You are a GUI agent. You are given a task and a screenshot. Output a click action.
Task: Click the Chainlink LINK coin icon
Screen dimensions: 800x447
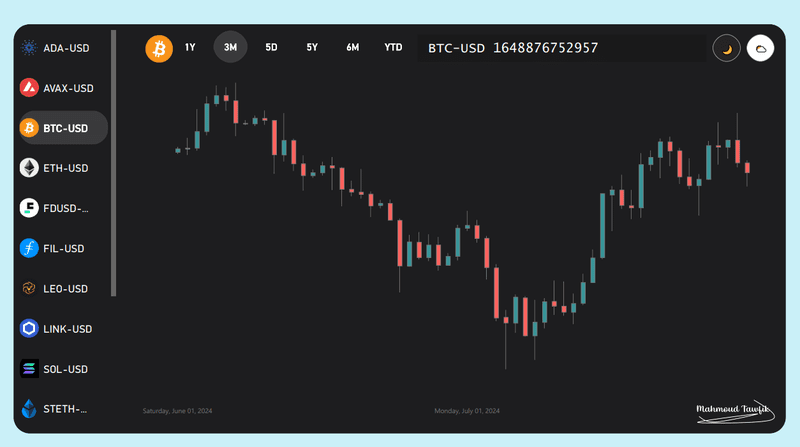pos(29,328)
